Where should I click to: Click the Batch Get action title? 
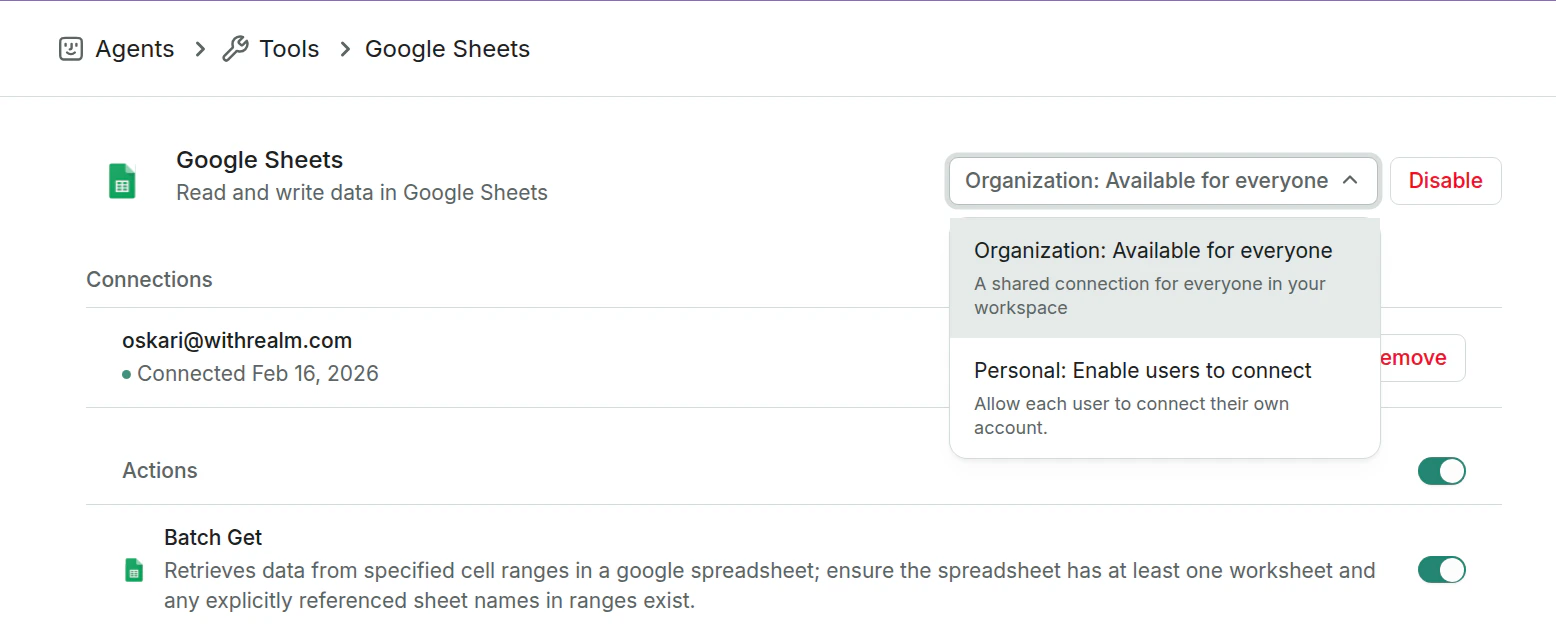coord(213,538)
